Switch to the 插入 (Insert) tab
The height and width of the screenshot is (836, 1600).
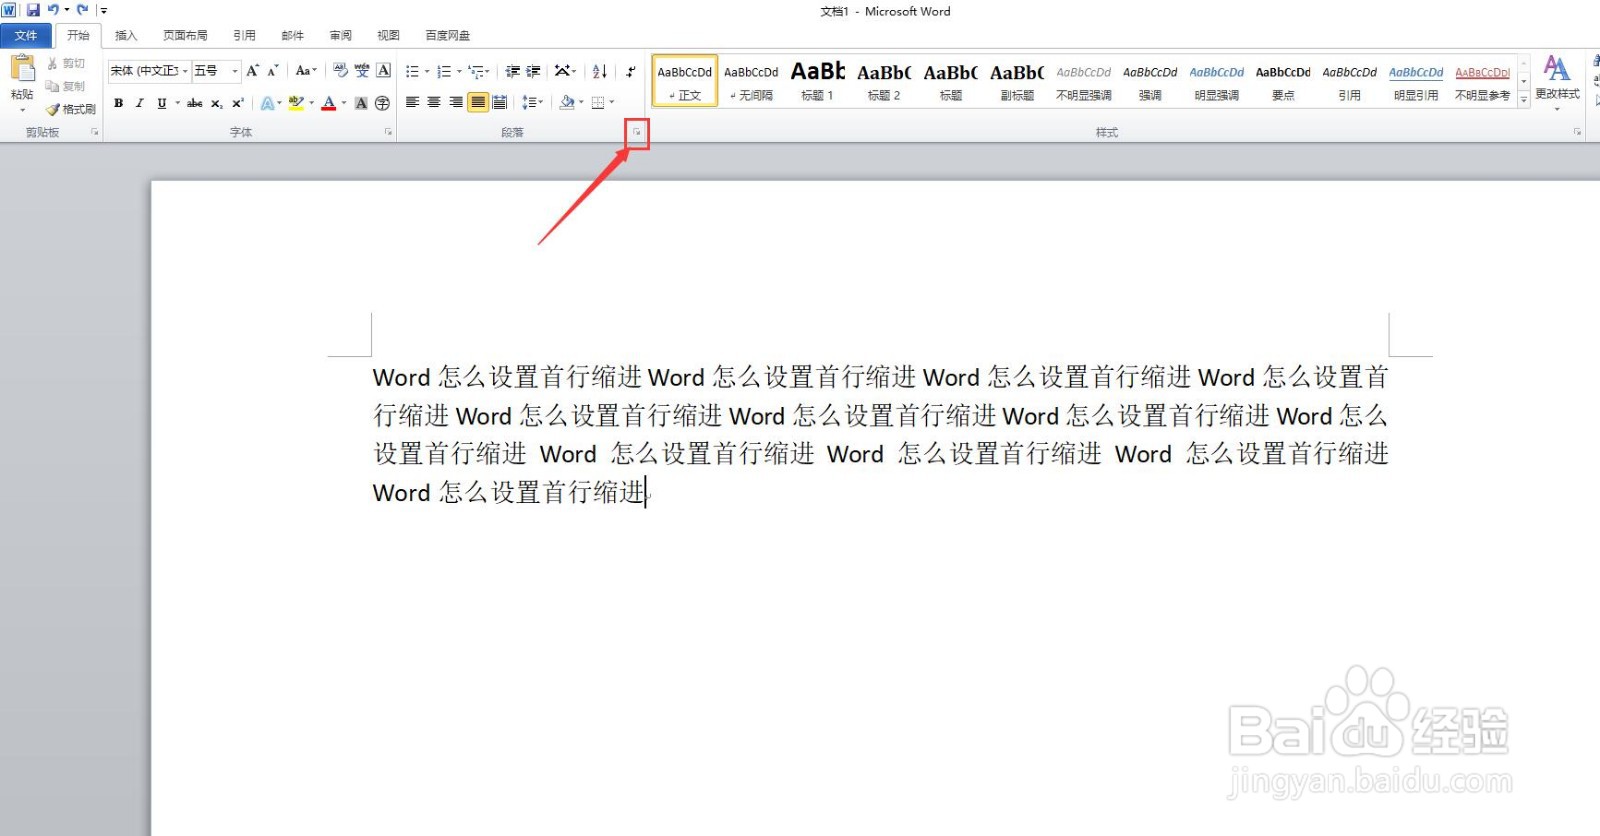[x=126, y=35]
